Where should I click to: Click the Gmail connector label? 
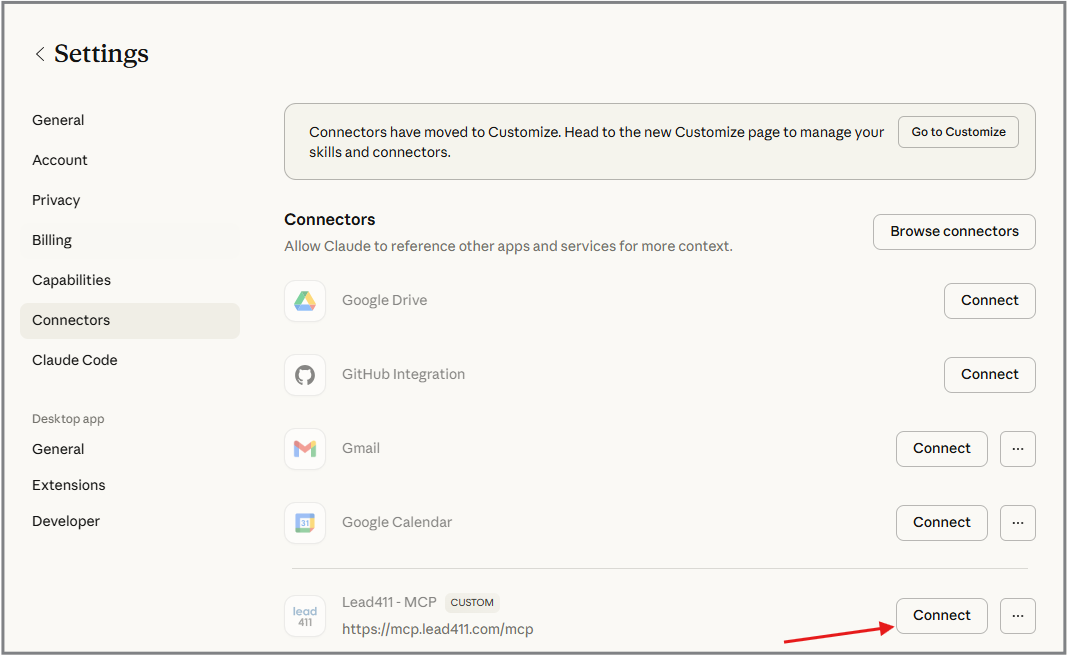point(361,449)
